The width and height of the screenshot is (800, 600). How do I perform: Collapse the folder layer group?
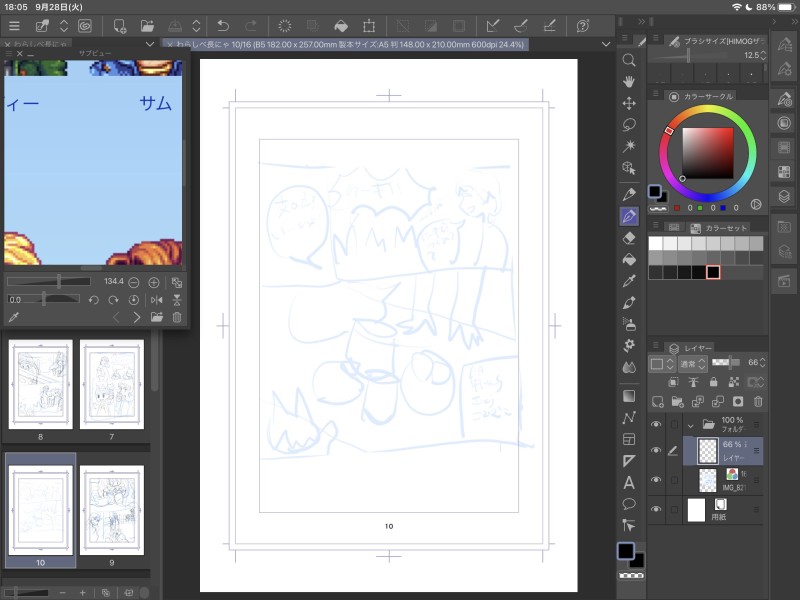(690, 424)
